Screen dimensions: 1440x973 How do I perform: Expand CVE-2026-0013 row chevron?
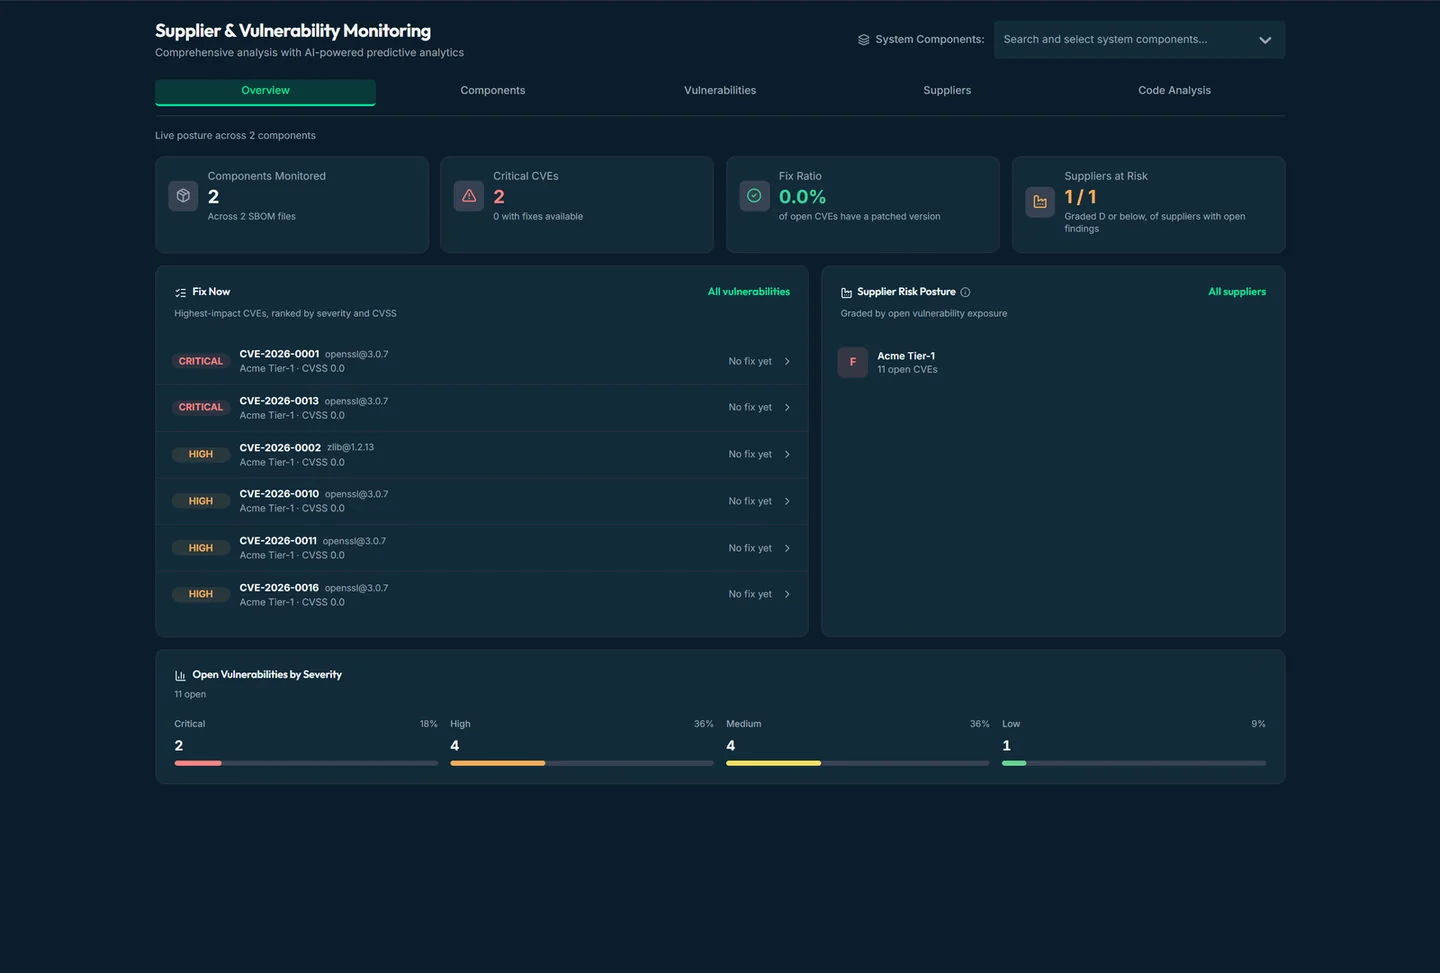click(x=787, y=408)
